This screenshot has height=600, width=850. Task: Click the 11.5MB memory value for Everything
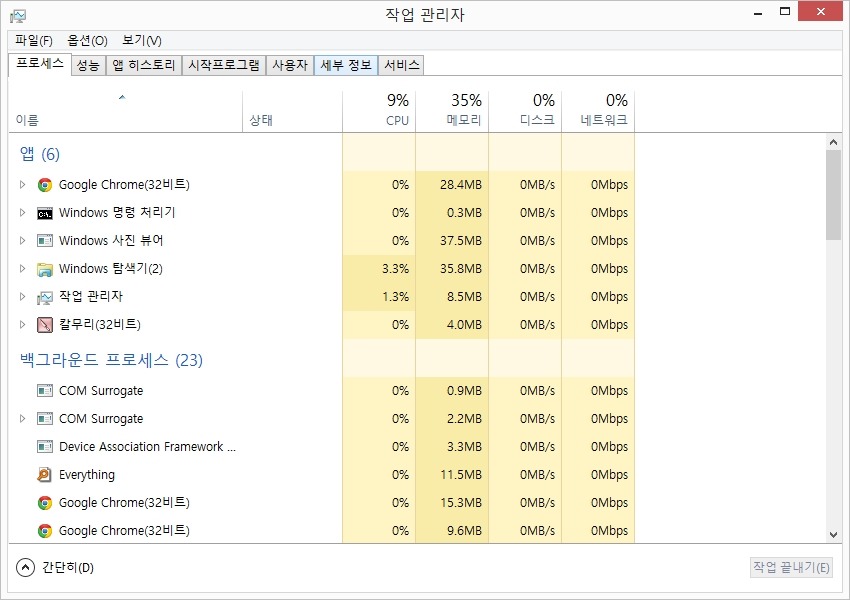(461, 475)
